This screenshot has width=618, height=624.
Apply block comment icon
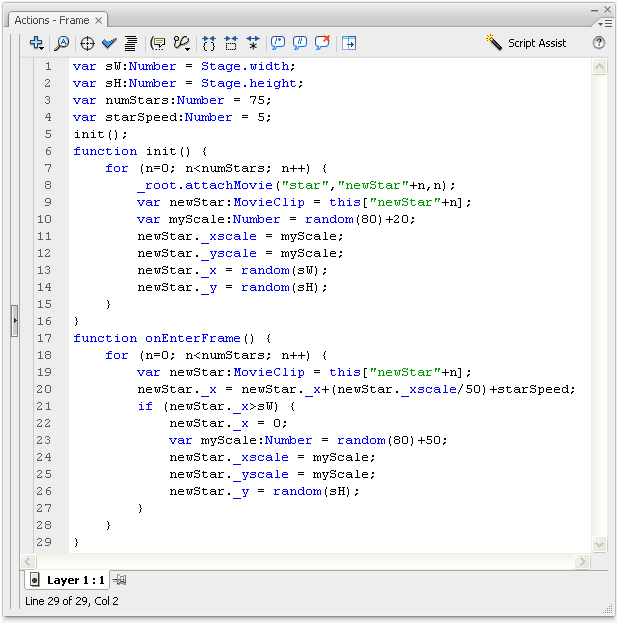[x=278, y=43]
